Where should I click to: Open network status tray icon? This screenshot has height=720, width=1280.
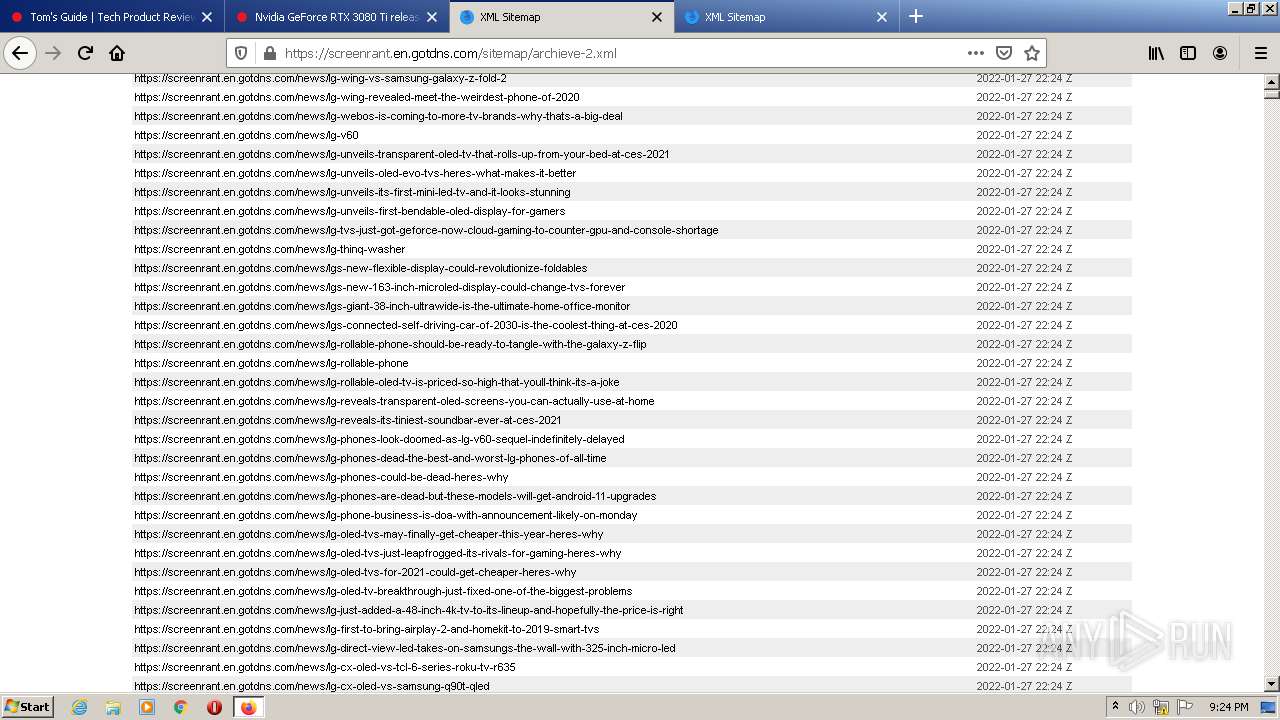tap(1161, 707)
